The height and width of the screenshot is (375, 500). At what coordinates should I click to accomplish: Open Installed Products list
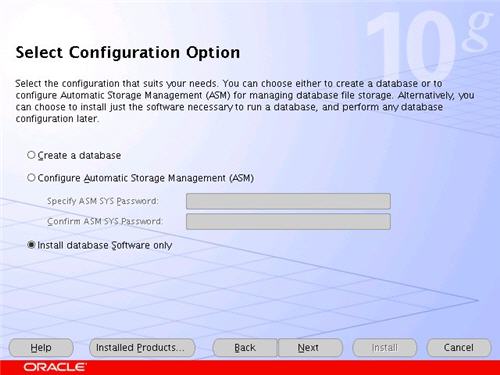point(142,348)
